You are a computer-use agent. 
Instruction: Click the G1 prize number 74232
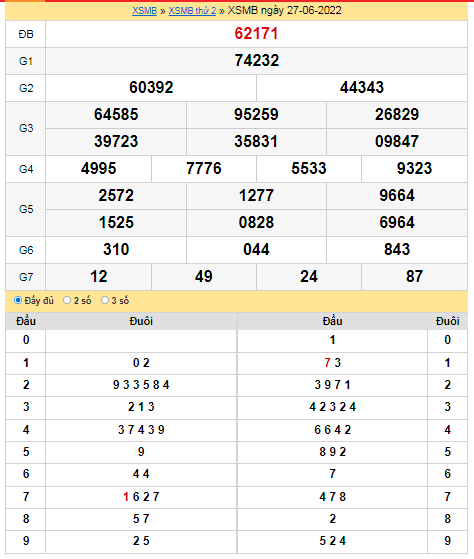(256, 61)
